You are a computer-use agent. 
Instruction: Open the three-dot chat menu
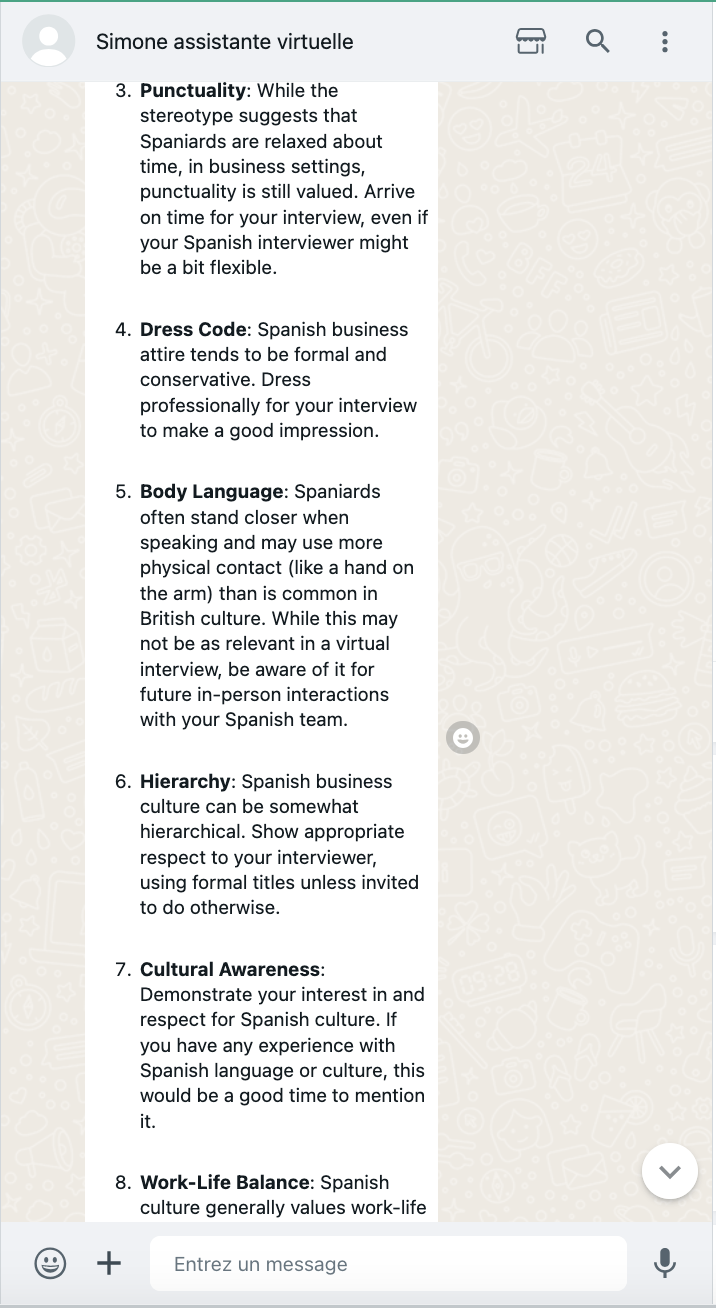coord(665,41)
